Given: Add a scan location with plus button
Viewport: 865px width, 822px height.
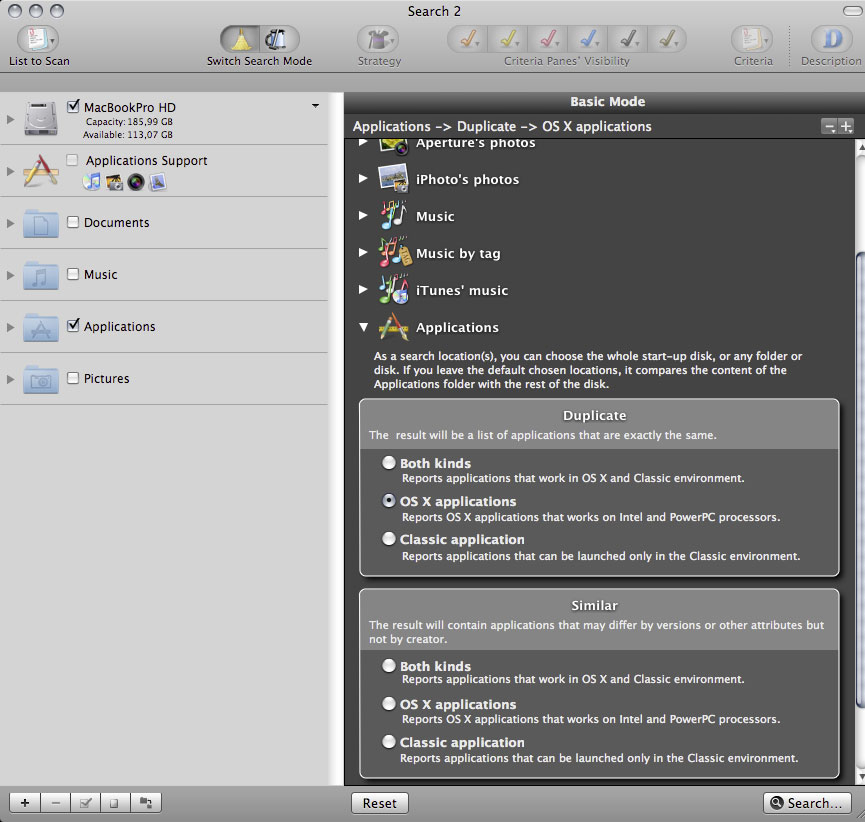Looking at the screenshot, I should click(x=25, y=803).
